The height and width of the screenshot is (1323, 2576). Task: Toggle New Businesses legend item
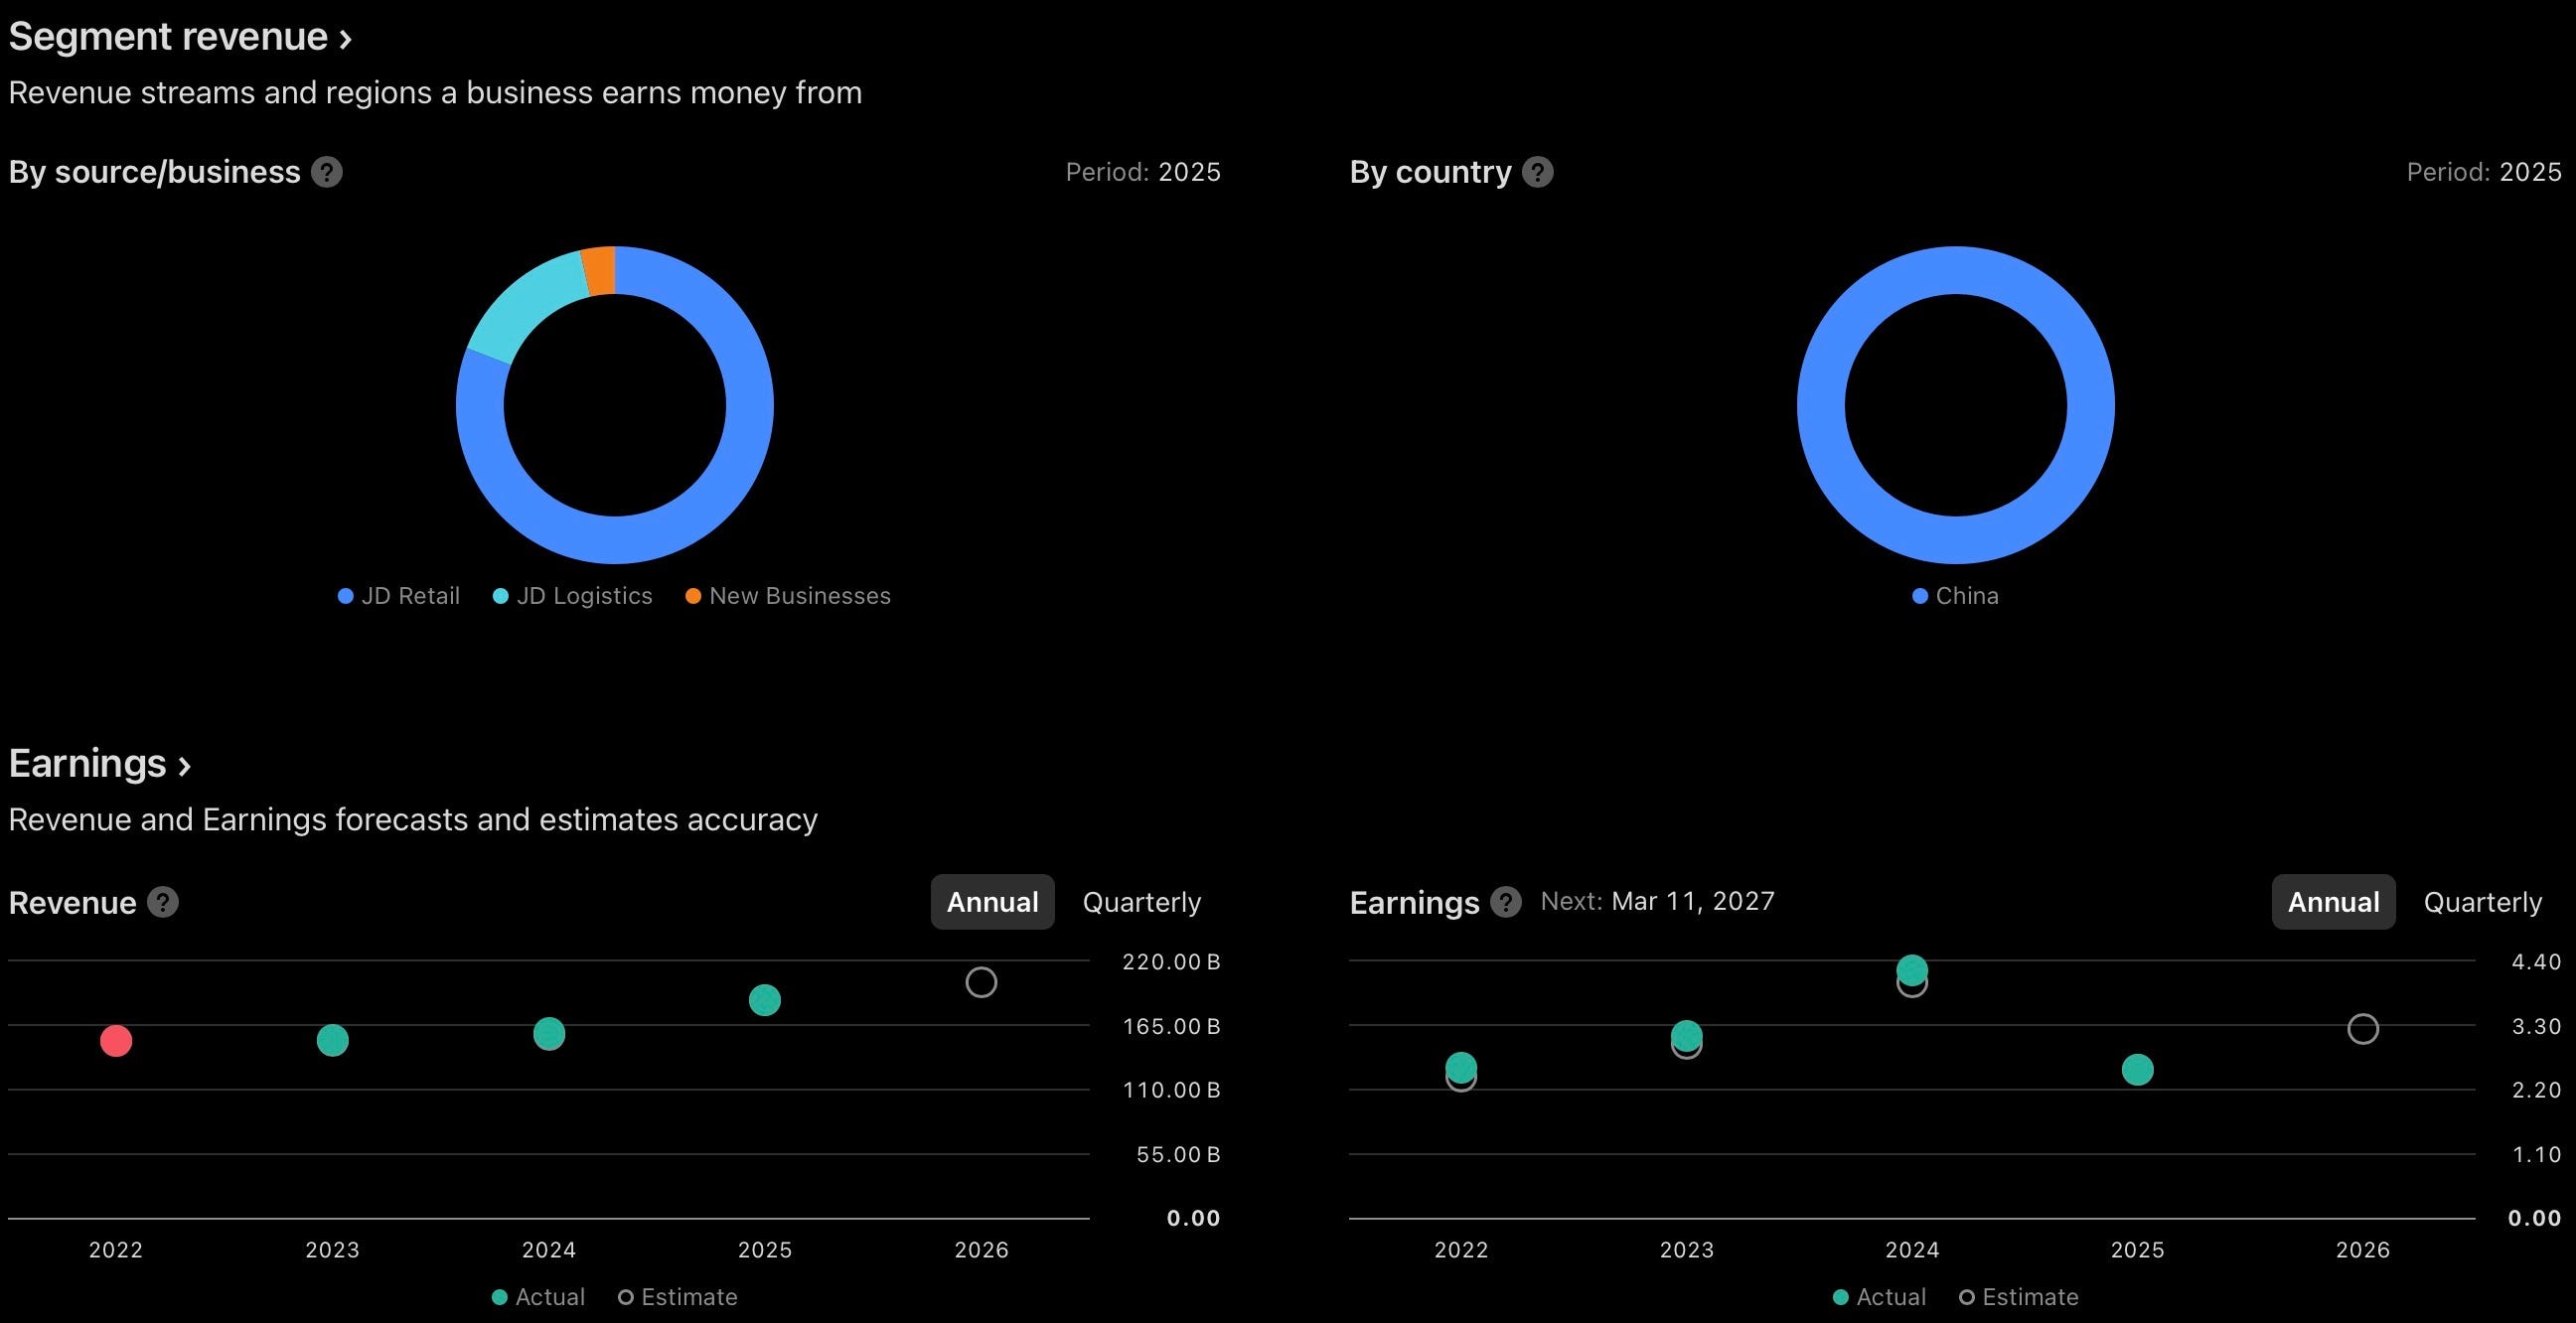tap(788, 596)
